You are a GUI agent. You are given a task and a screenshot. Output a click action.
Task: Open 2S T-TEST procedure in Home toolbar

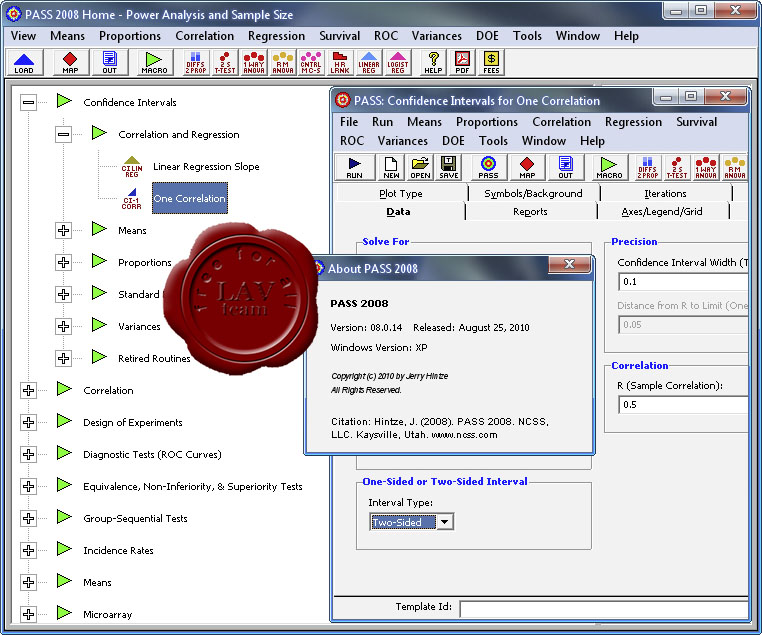click(225, 63)
